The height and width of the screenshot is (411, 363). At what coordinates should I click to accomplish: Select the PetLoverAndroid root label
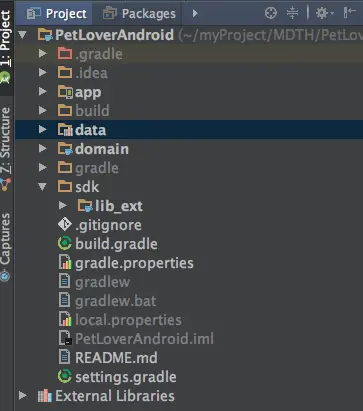tap(114, 35)
